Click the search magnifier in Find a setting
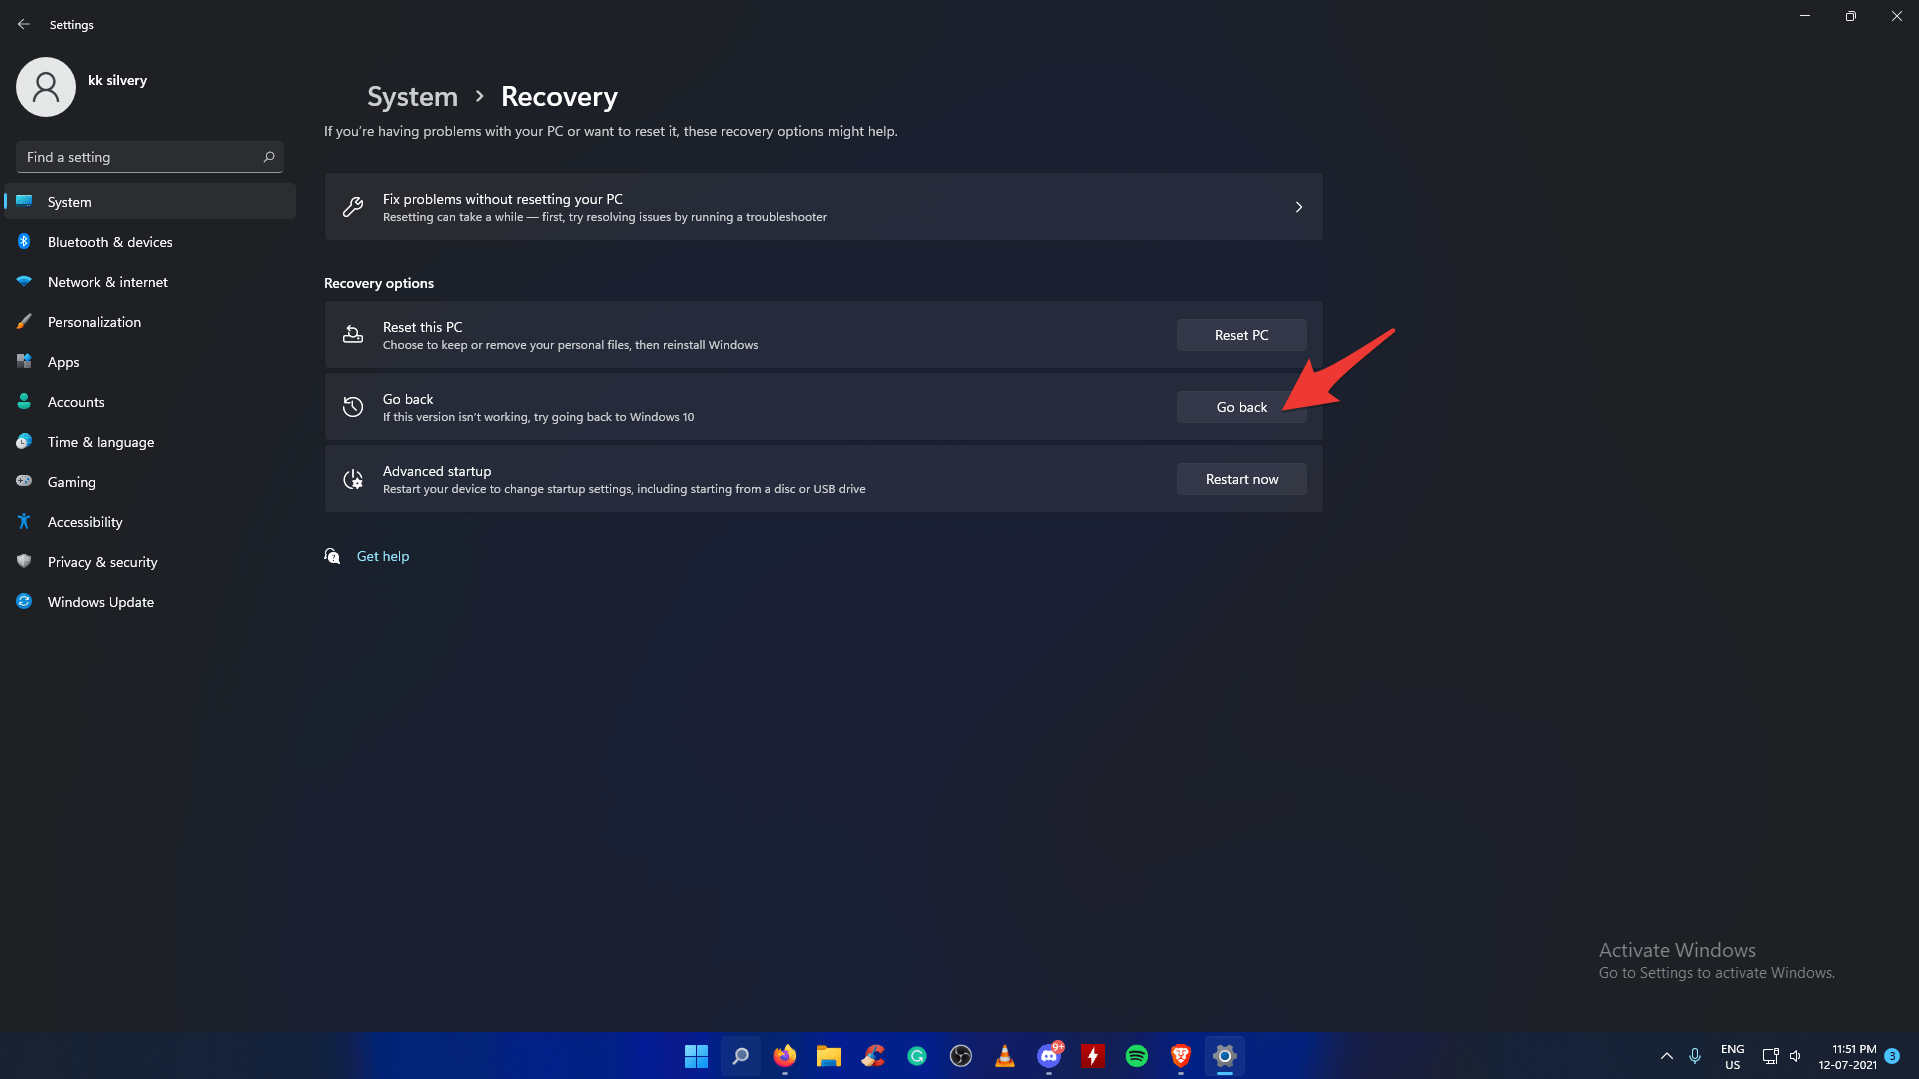Viewport: 1919px width, 1079px height. 268,157
